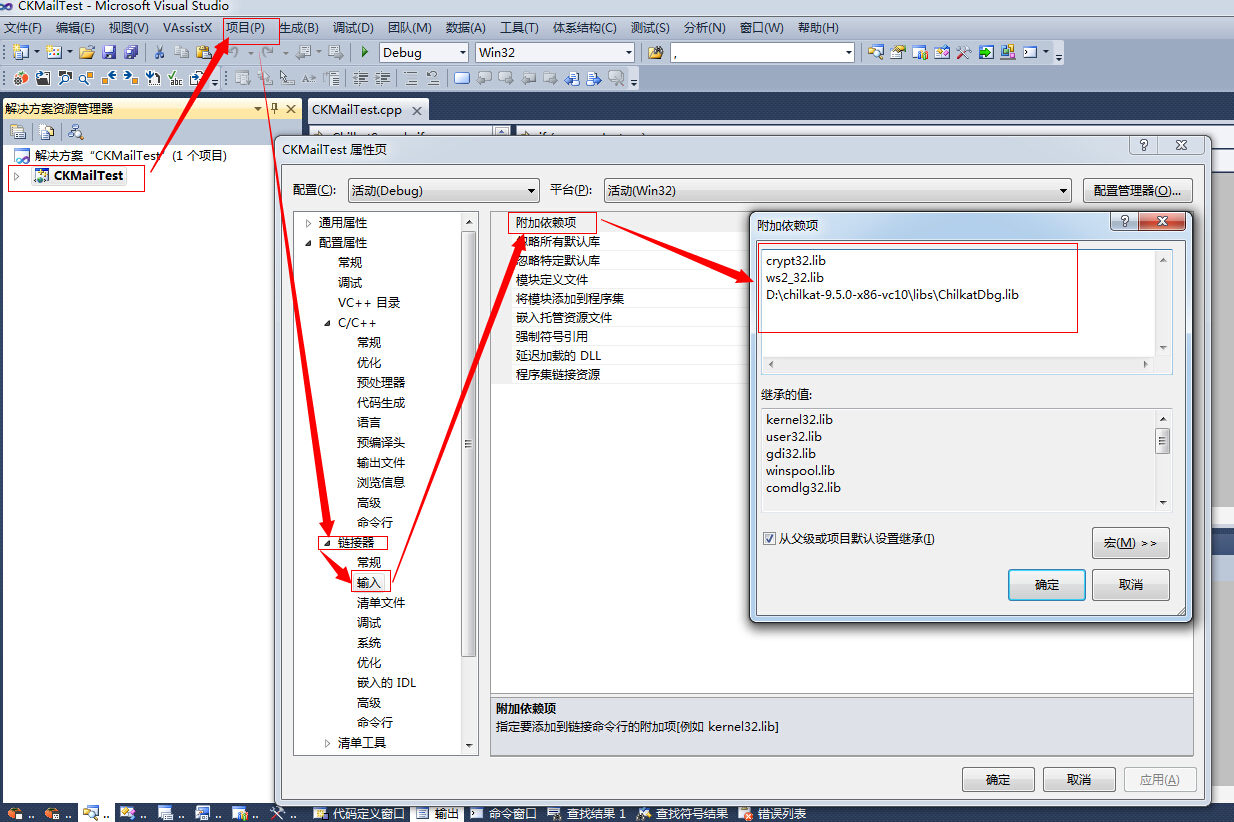Click the Copy icon in toolbar
The height and width of the screenshot is (822, 1234).
180,52
